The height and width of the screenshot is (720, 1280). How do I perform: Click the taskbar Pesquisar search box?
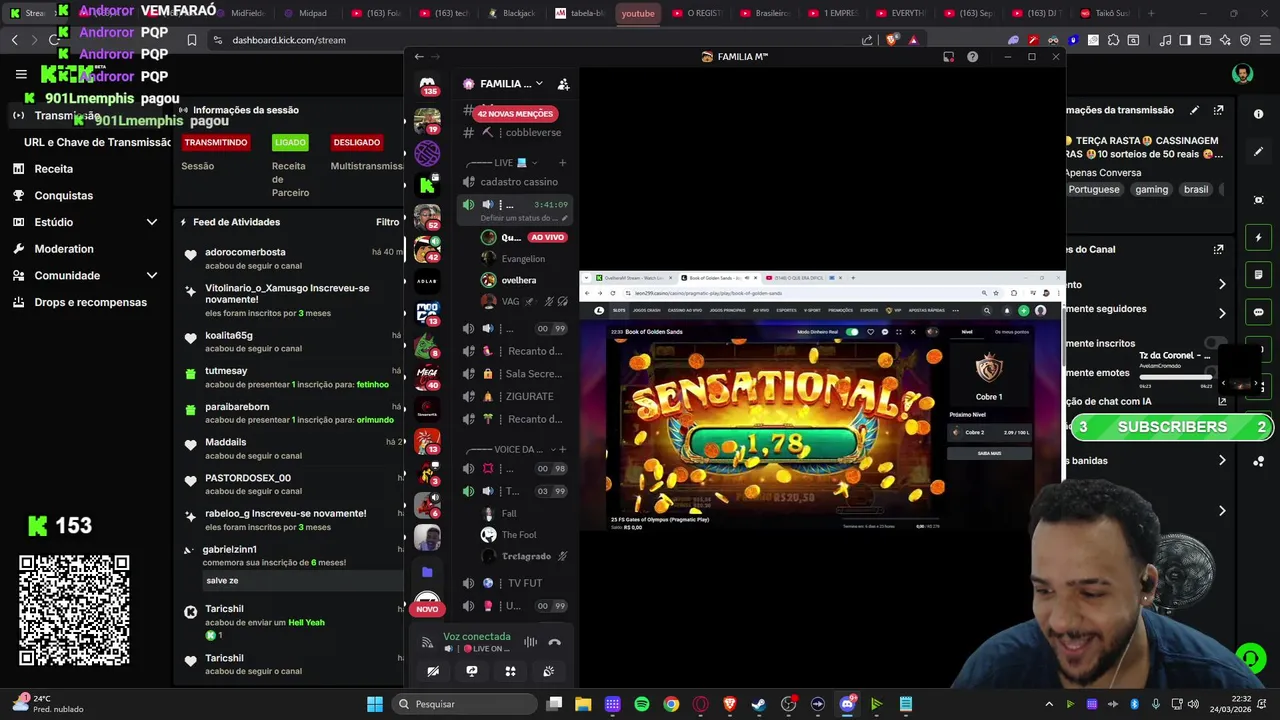coord(465,704)
